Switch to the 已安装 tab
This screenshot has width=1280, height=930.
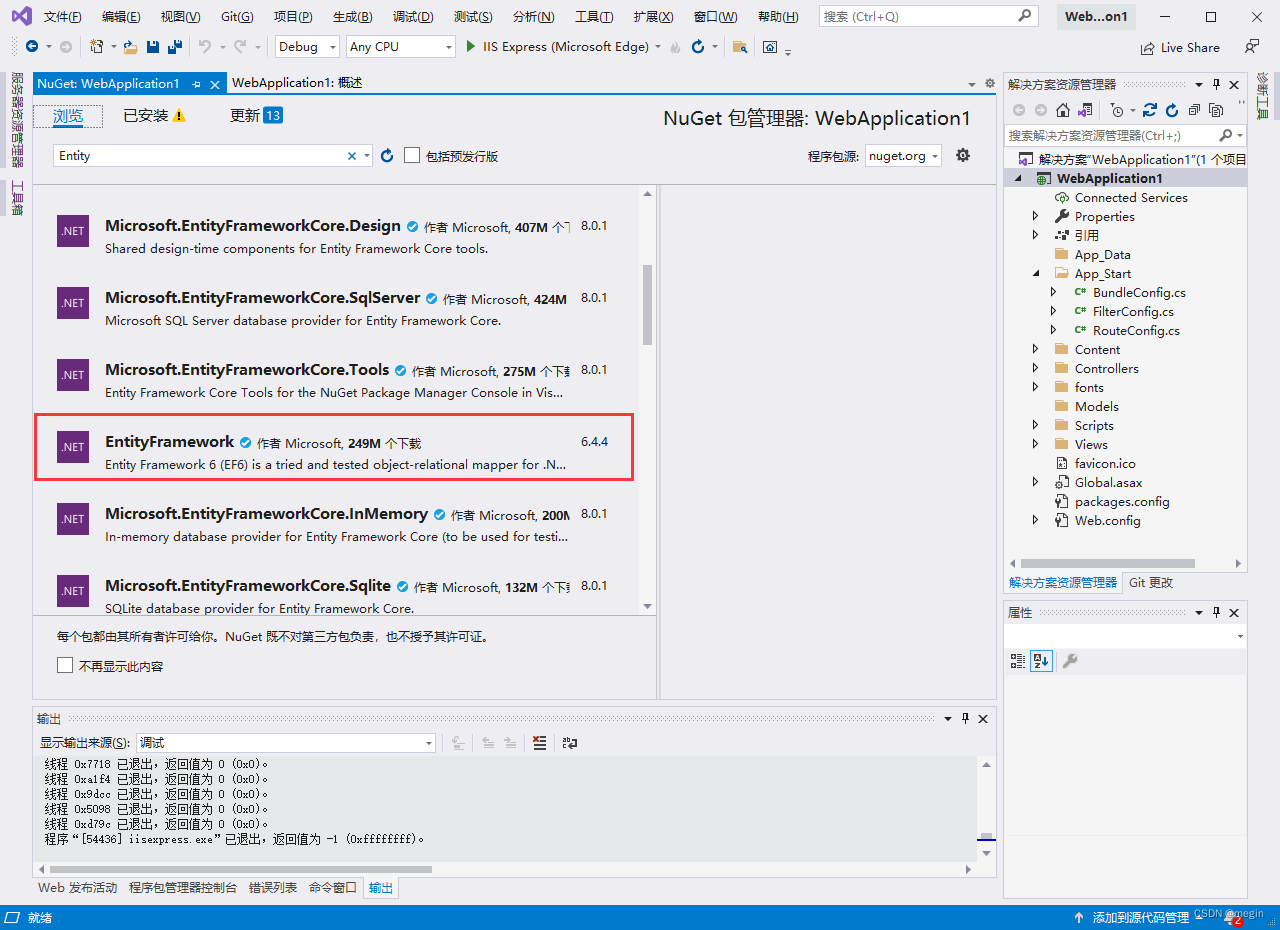tap(148, 117)
